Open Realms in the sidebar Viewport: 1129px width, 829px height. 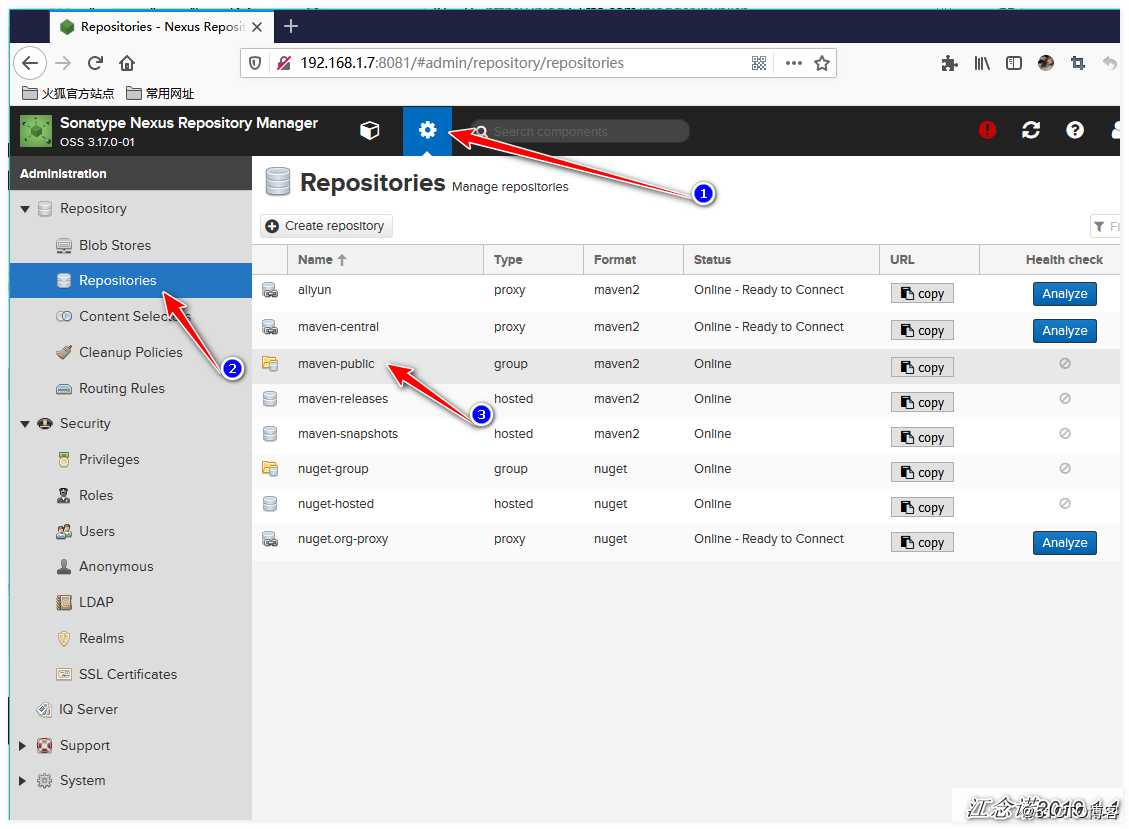coord(101,639)
